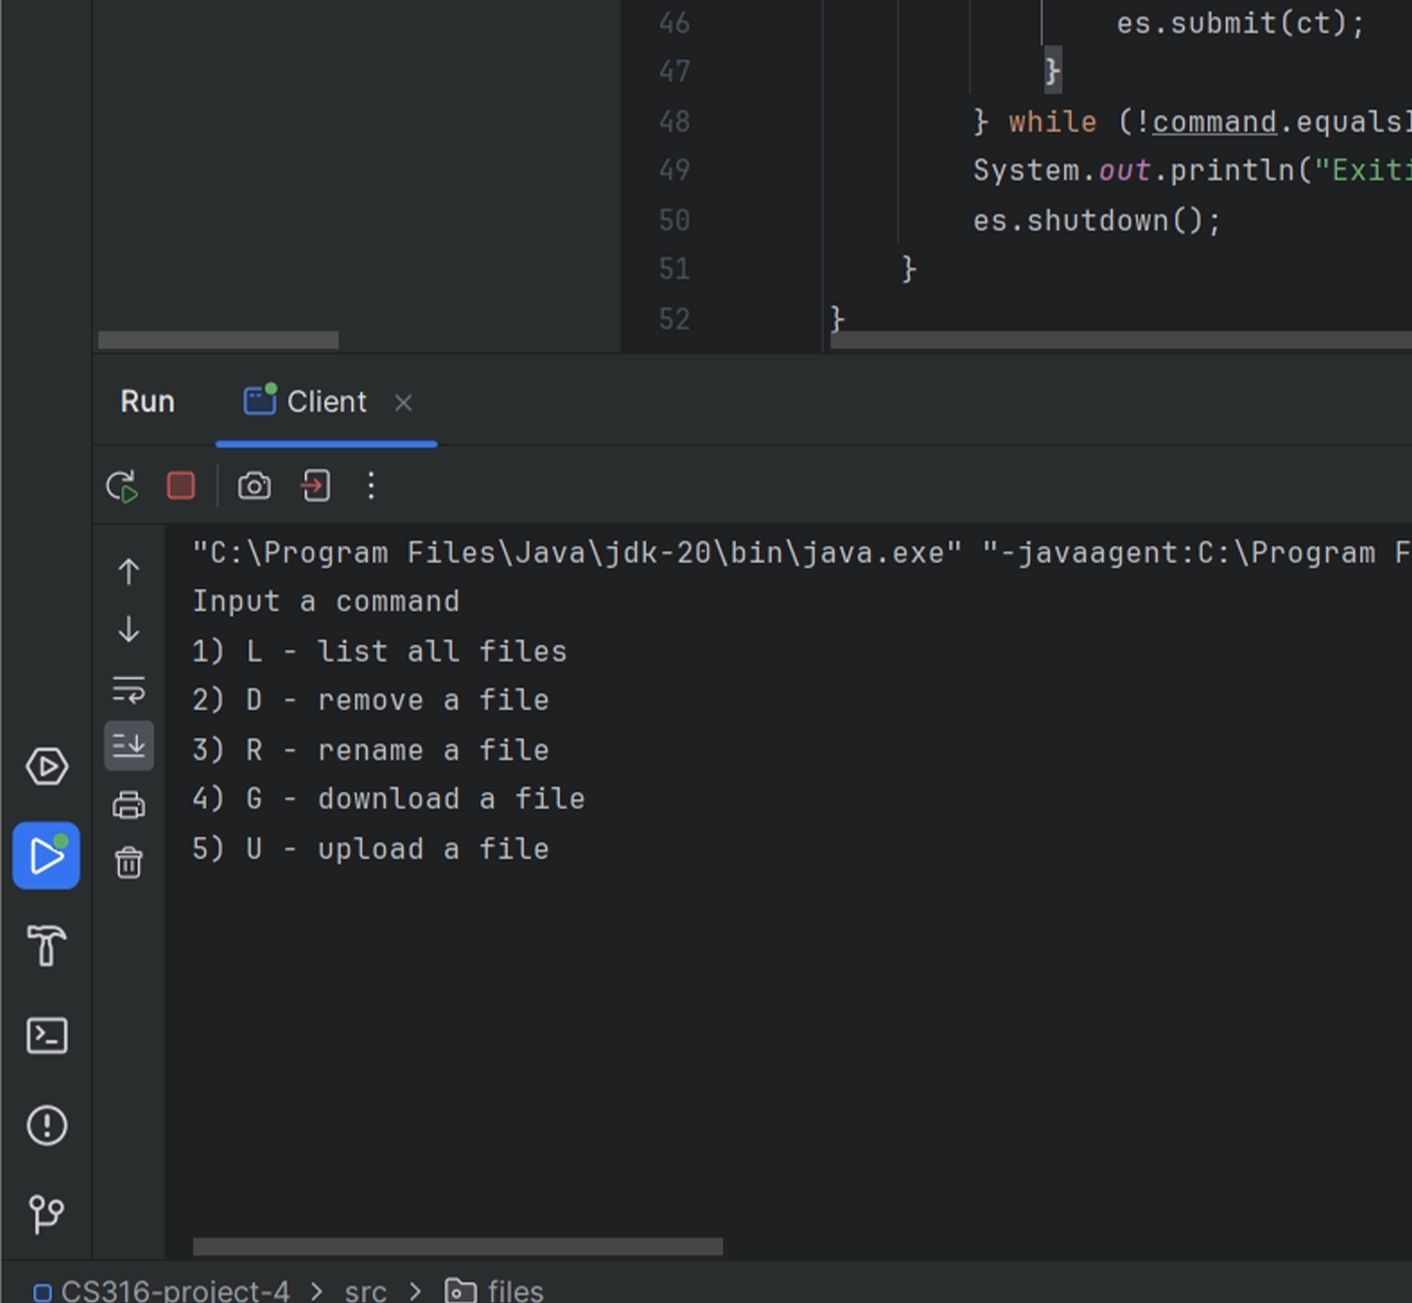
Task: Print the console output
Action: [129, 805]
